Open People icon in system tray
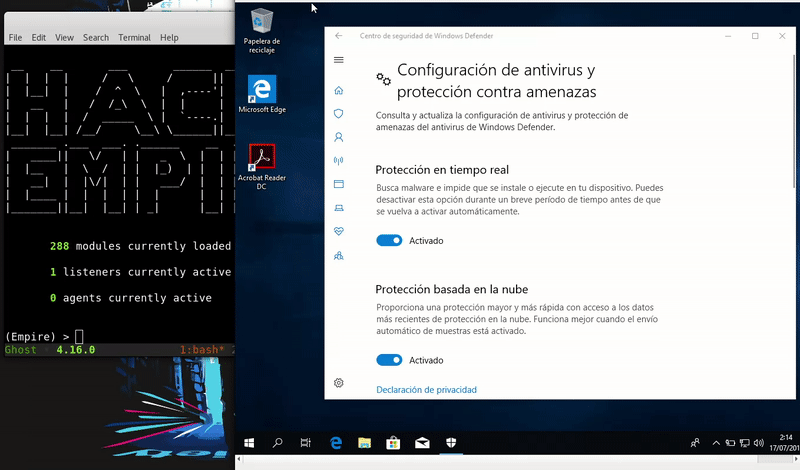The width and height of the screenshot is (800, 470). 695,443
